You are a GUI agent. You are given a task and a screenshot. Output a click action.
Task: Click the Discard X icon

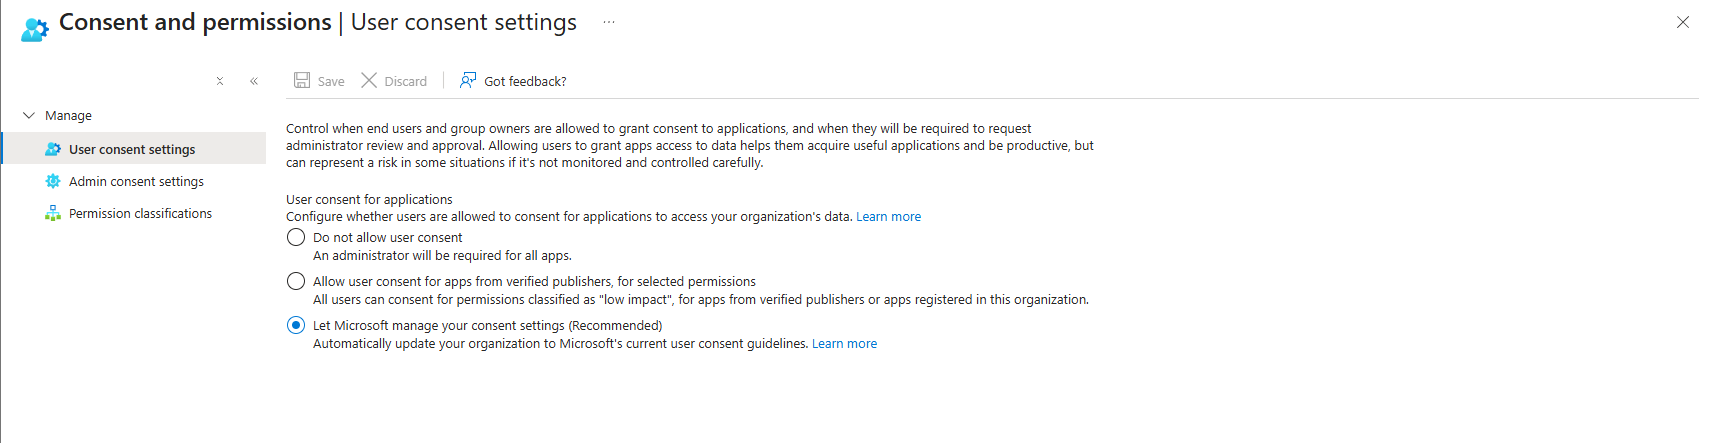coord(369,80)
